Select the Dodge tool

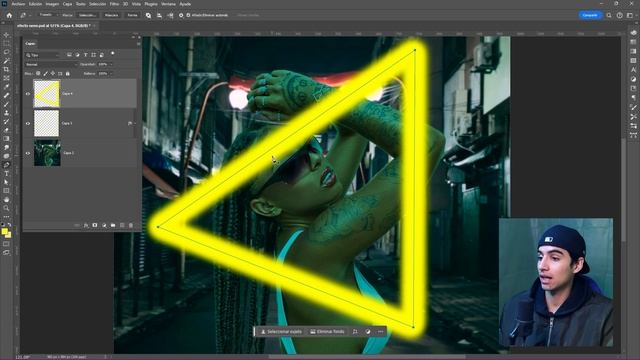point(6,156)
